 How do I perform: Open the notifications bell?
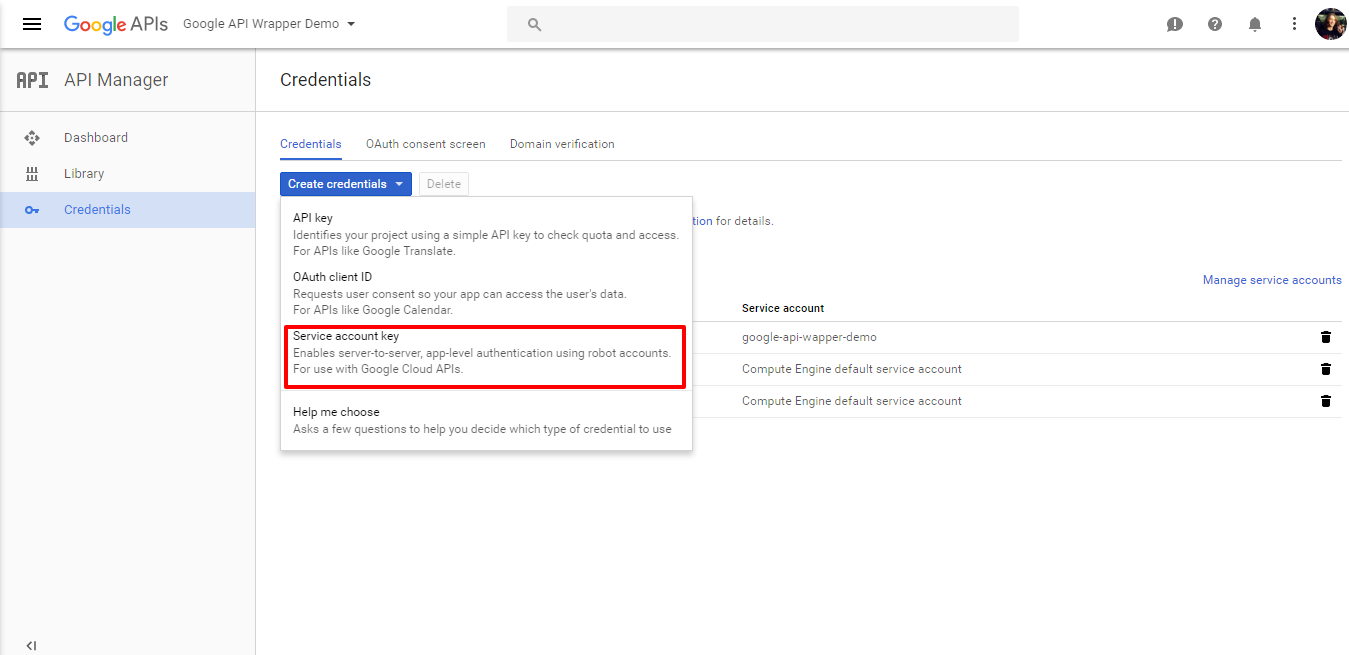pos(1255,24)
